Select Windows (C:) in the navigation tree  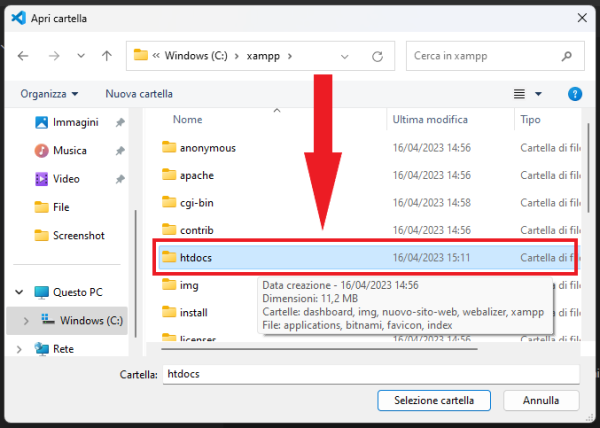pos(91,321)
